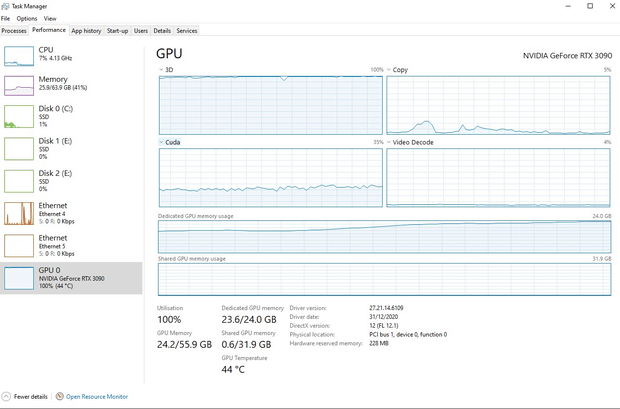This screenshot has height=409, width=620.
Task: Switch to the Users tab
Action: 141,30
